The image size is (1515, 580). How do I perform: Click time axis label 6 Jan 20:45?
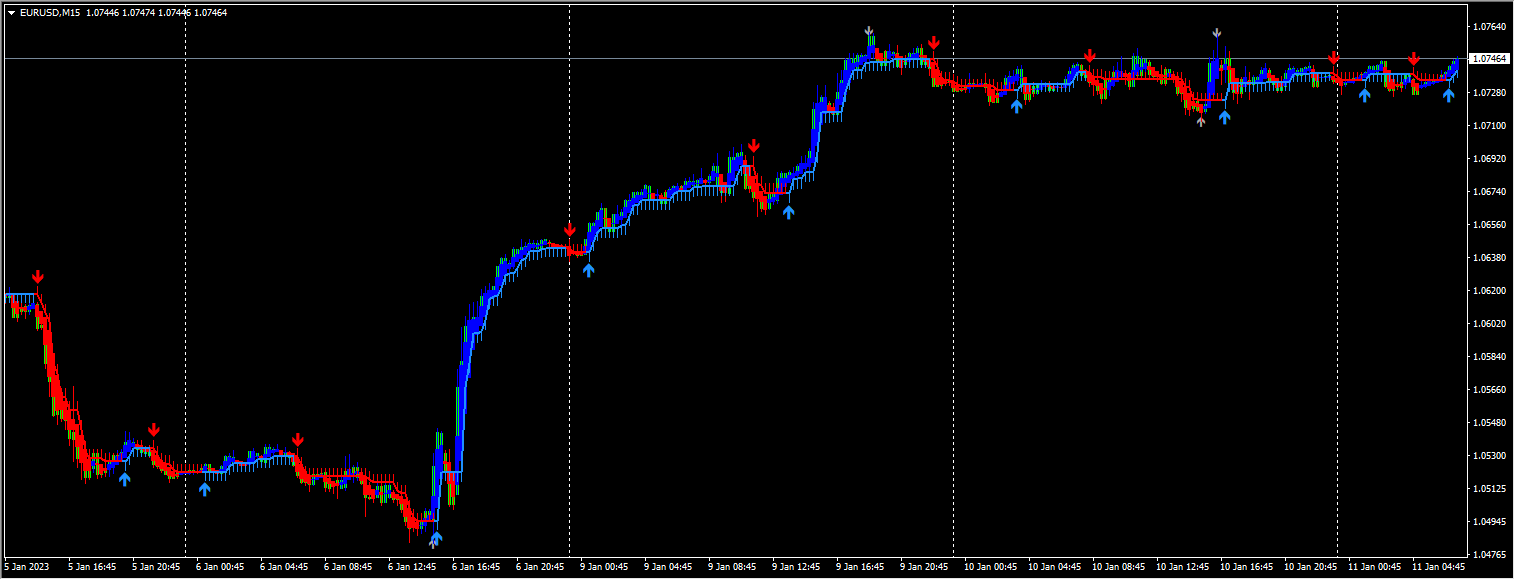pos(540,567)
